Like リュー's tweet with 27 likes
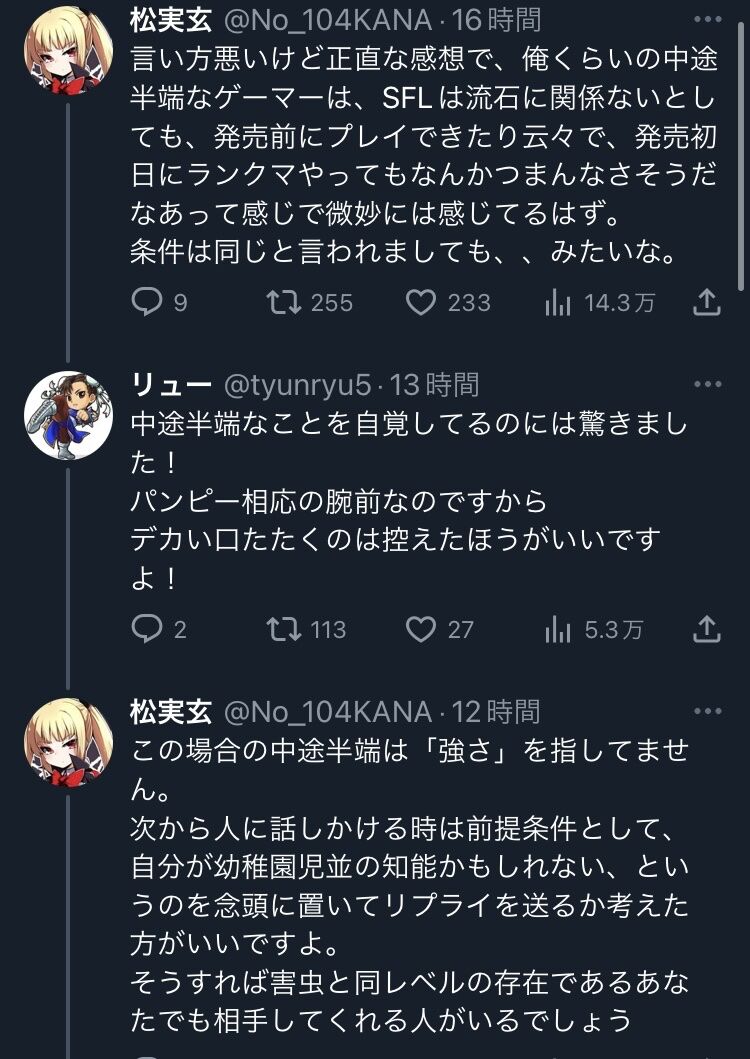This screenshot has height=1059, width=750. point(423,629)
